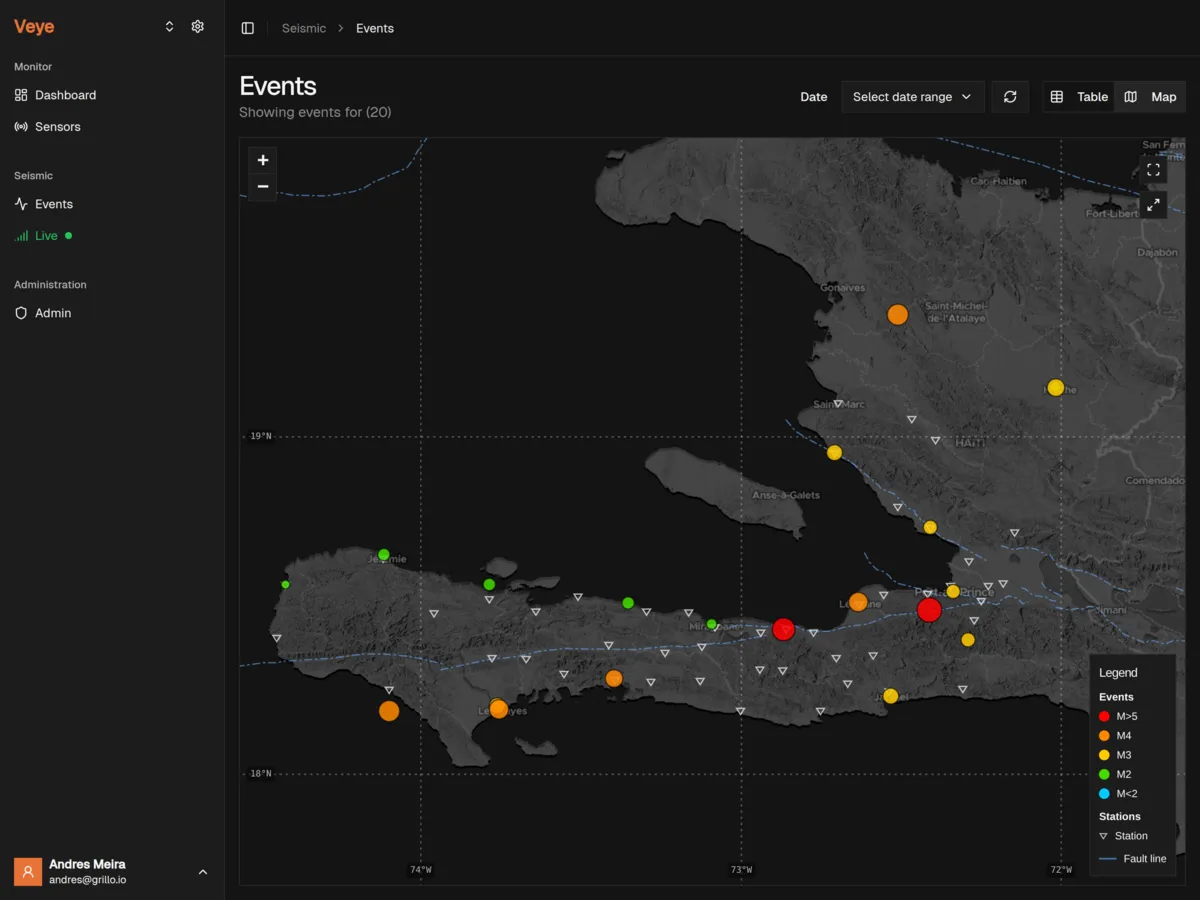Screen dimensions: 1200x900
Task: Open the Select date range dropdown
Action: tap(911, 96)
